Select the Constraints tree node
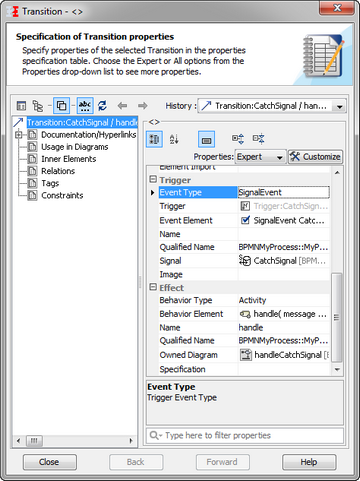This screenshot has height=481, width=360. tap(62, 195)
